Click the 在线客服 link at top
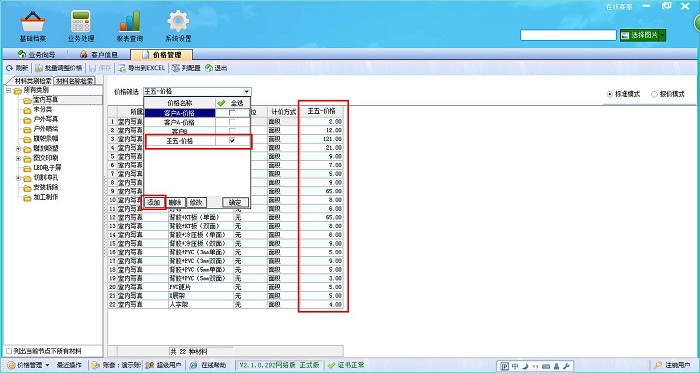This screenshot has height=373, width=700. pos(618,7)
